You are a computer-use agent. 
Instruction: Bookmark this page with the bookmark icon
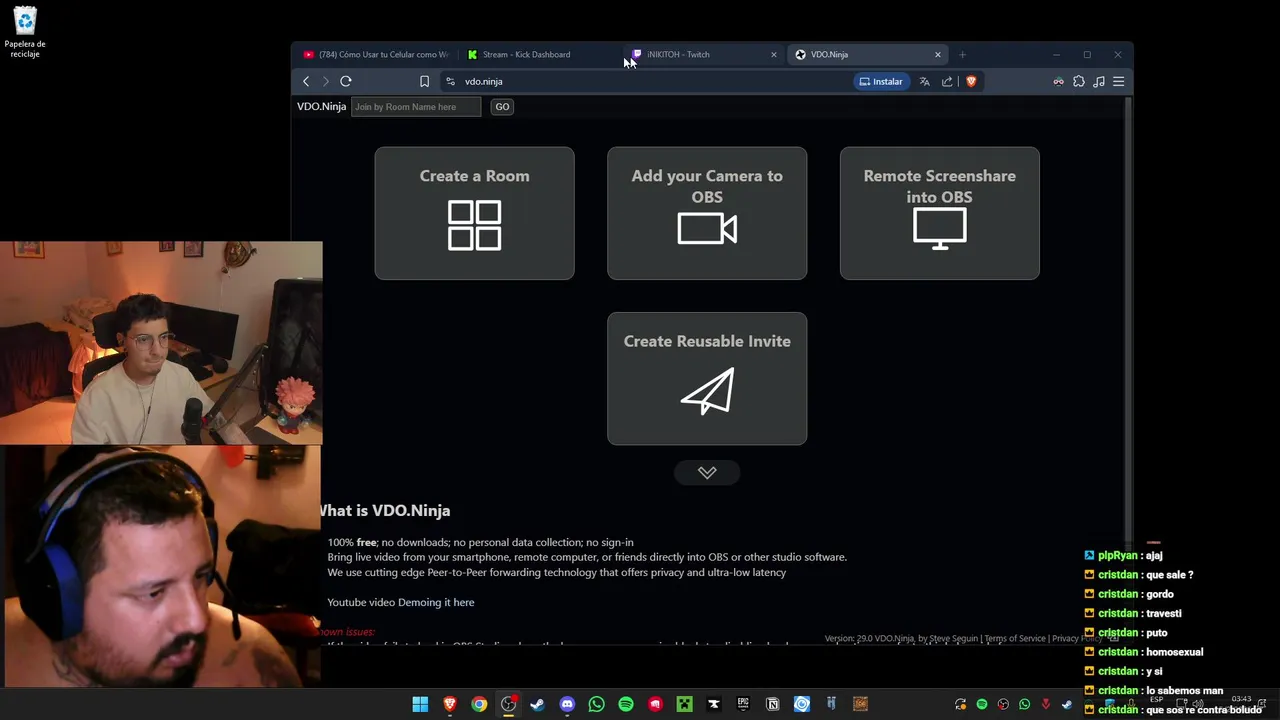[424, 81]
